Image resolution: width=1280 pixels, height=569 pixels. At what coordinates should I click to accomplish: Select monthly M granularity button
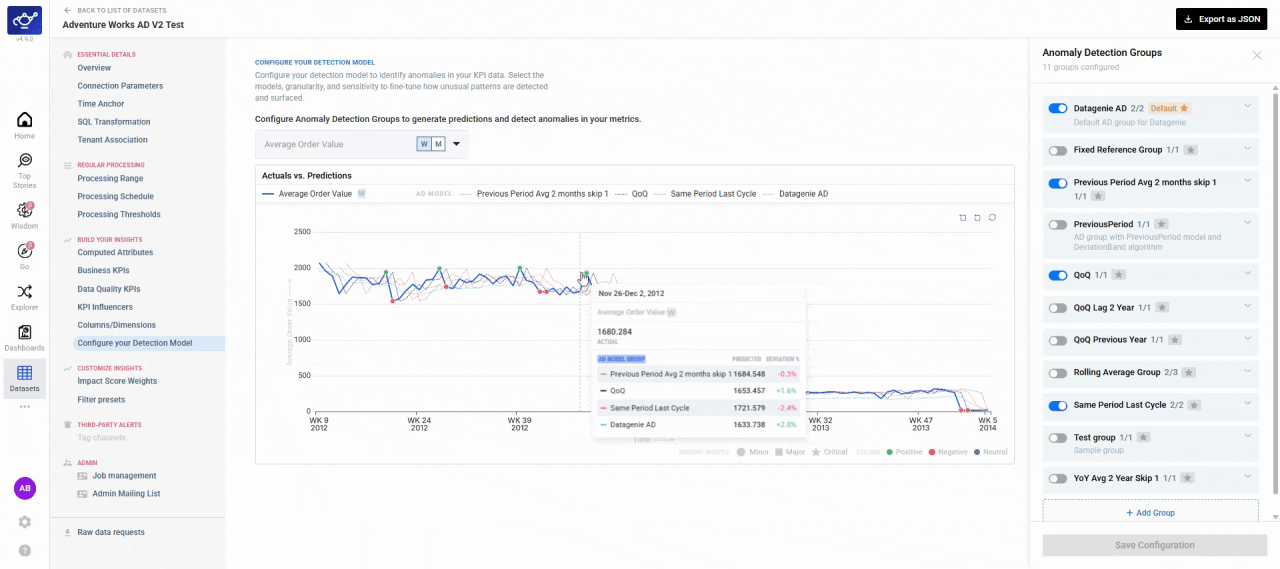[x=438, y=144]
